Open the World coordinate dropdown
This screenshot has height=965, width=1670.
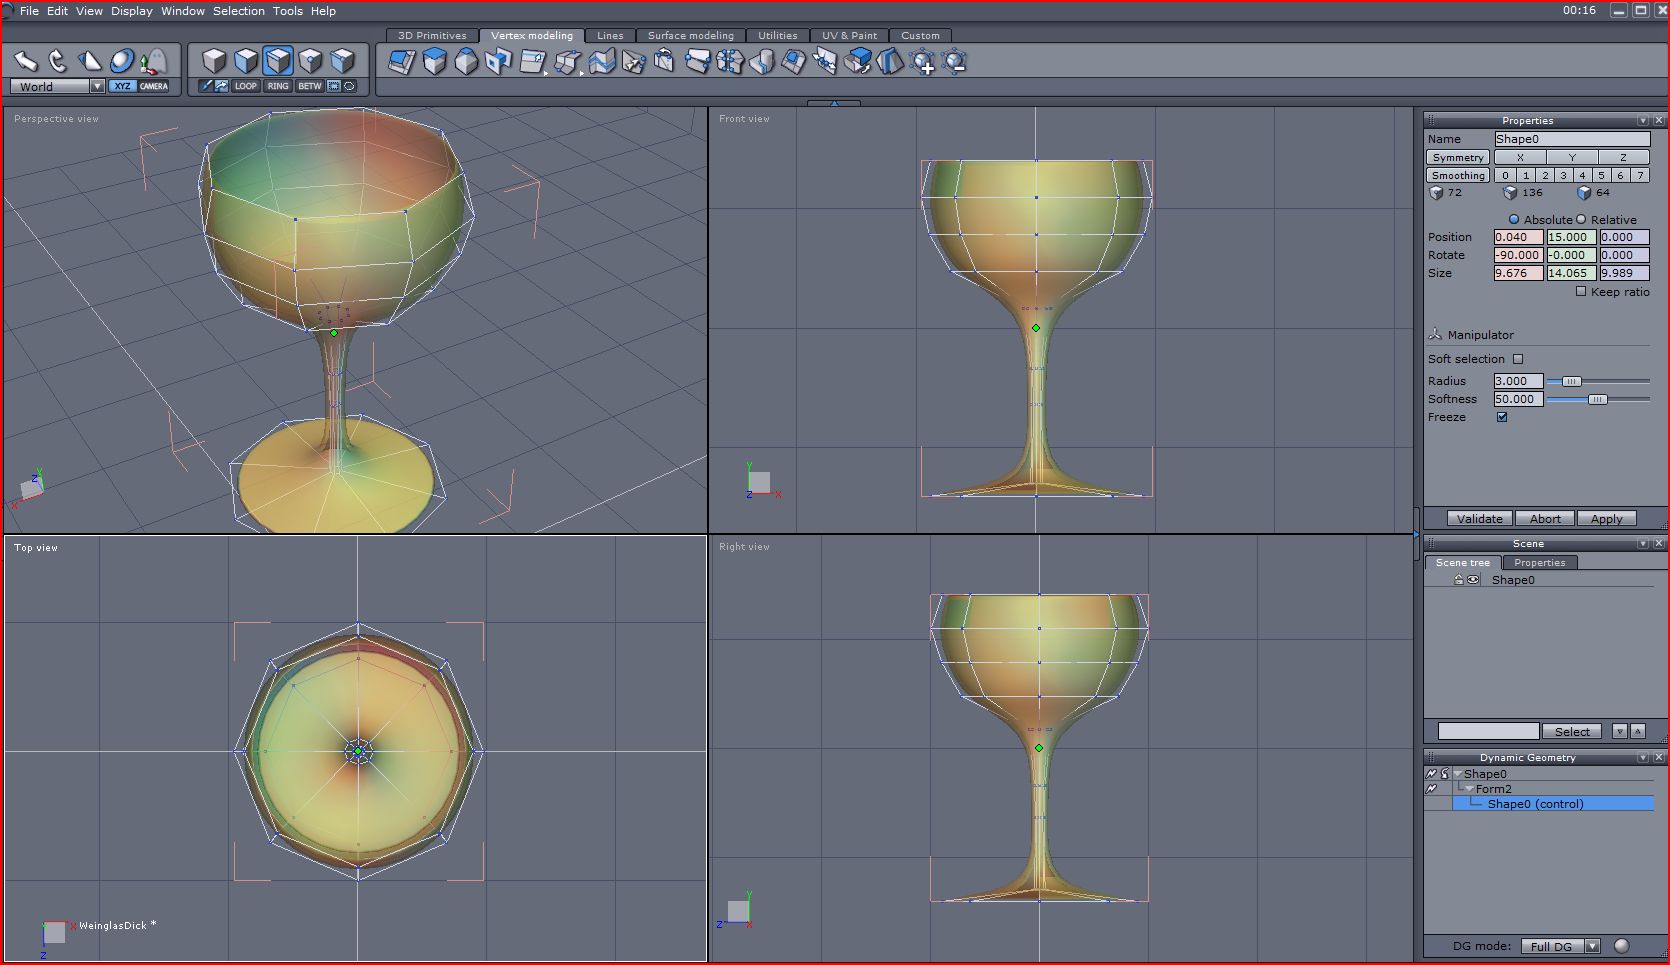[97, 87]
